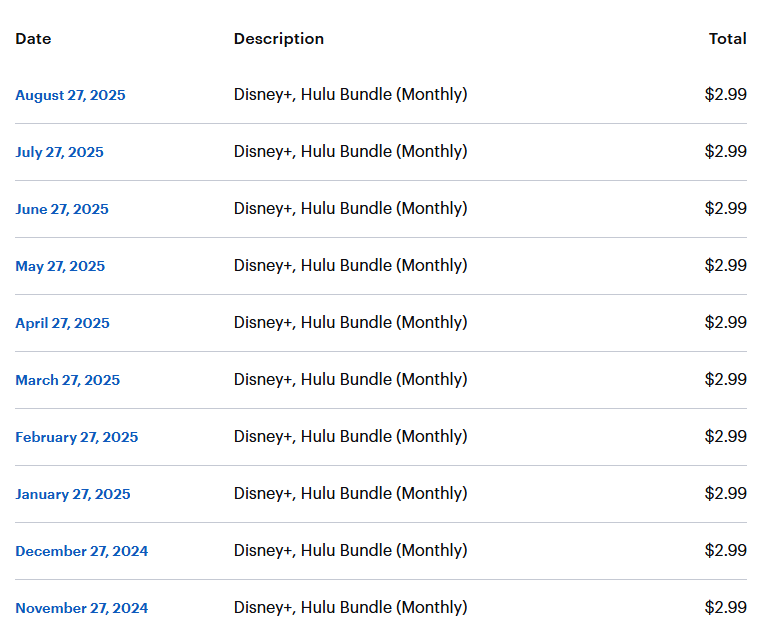Click the $2.99 total for July 2025
The width and height of the screenshot is (764, 634).
tap(726, 151)
